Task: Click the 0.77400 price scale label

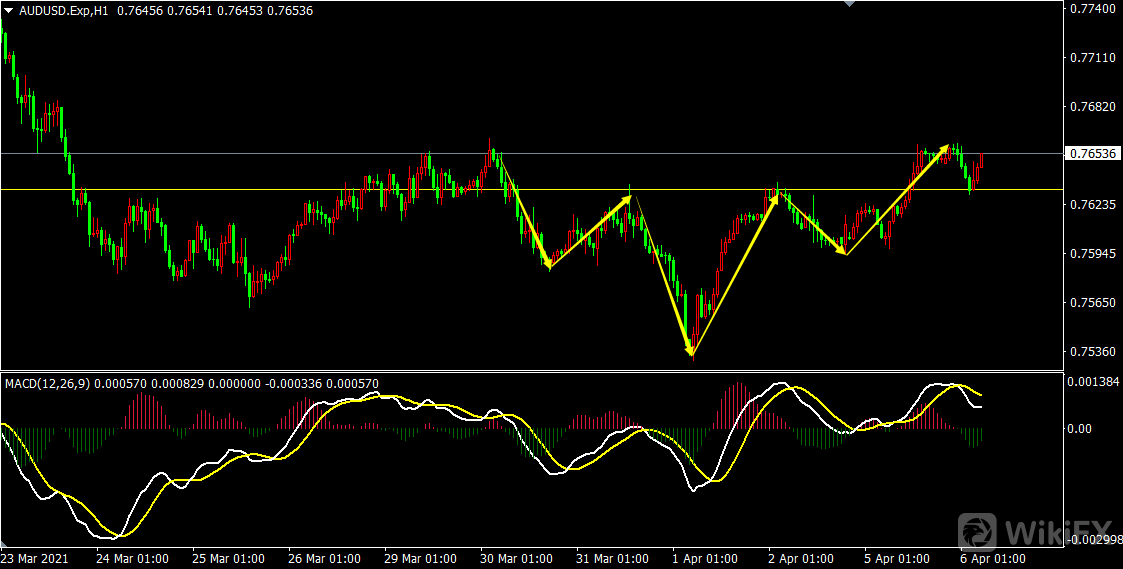Action: point(1091,9)
